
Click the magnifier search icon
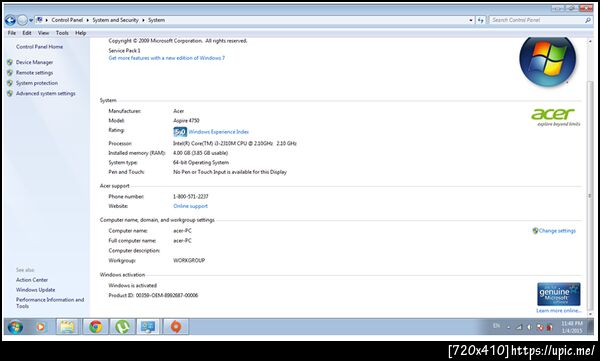point(588,20)
